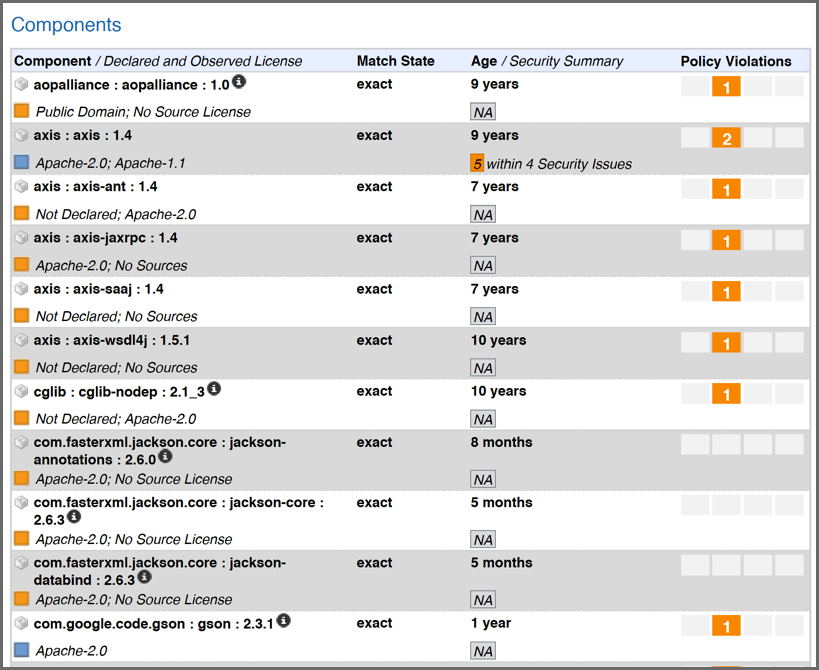Click orange swatch beside Apache-2.0; No Sources
The image size is (819, 670).
point(21,264)
